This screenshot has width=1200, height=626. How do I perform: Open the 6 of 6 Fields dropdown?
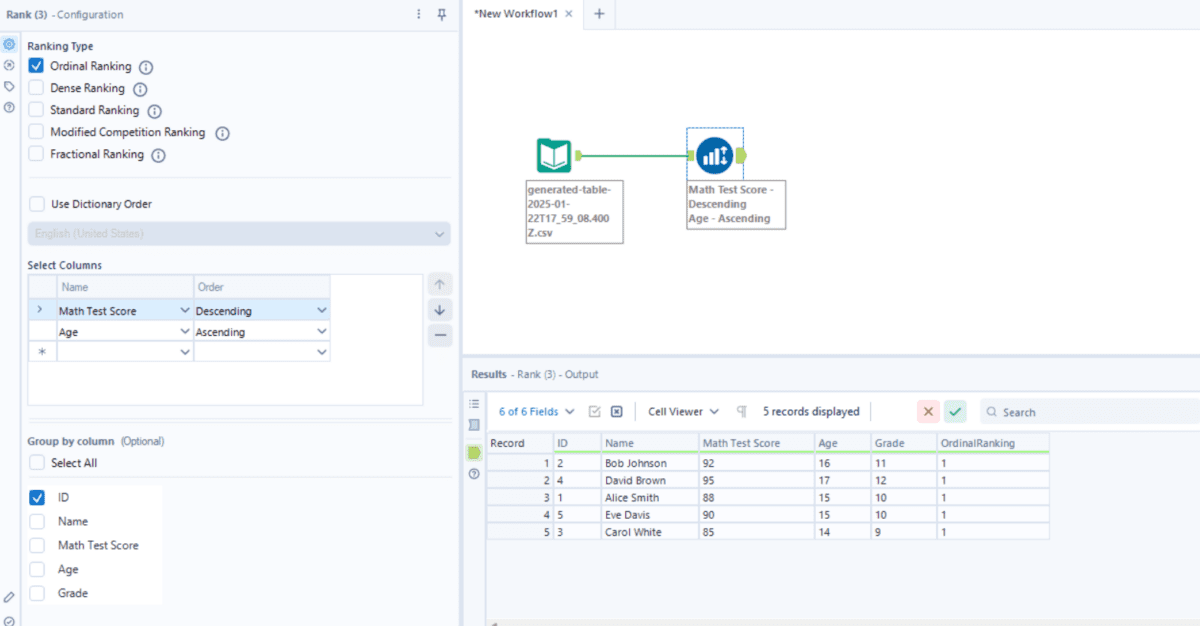[537, 411]
